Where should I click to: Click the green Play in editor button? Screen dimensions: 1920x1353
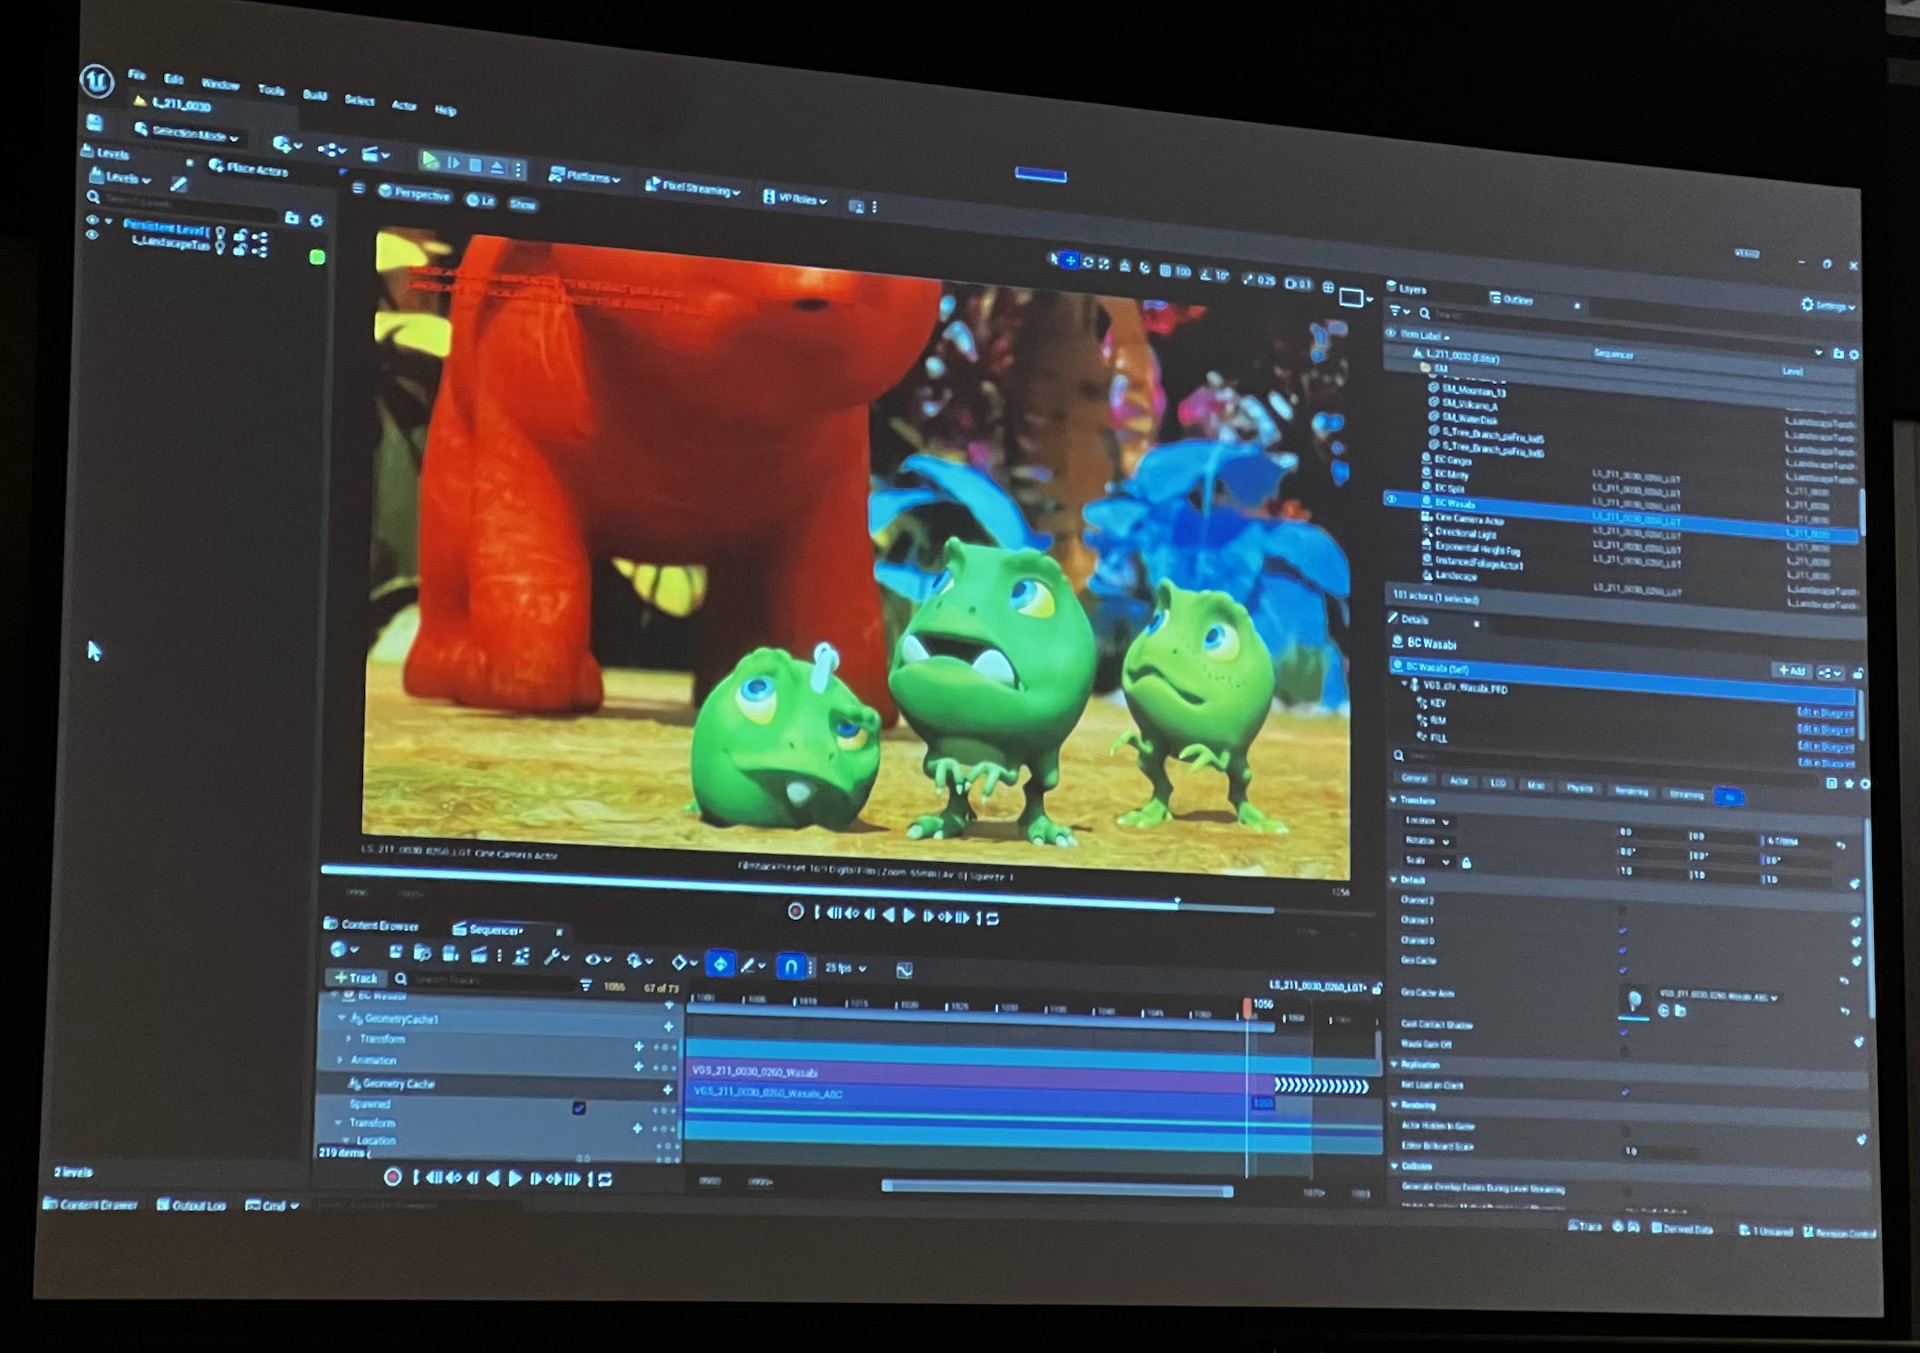coord(429,160)
